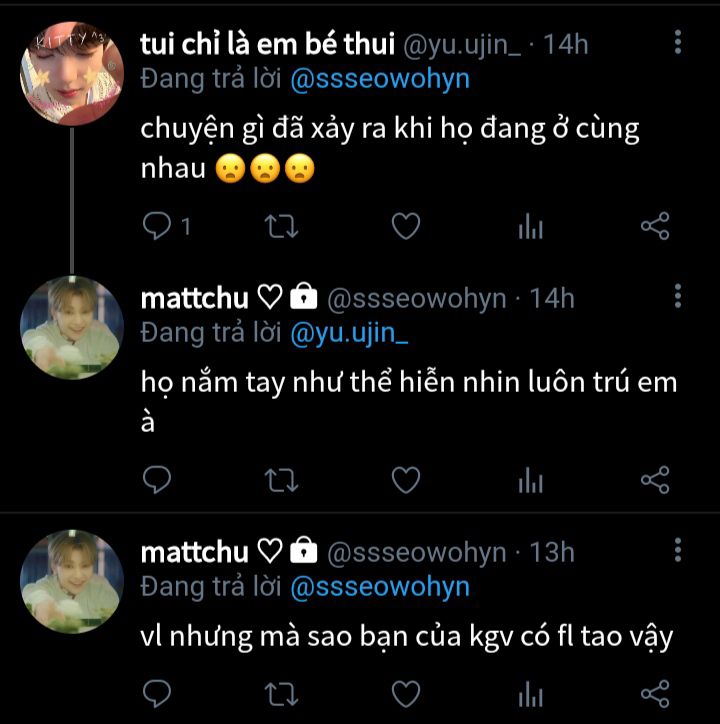Open mattchu avatar on middle tweet
This screenshot has width=720, height=724.
72,327
